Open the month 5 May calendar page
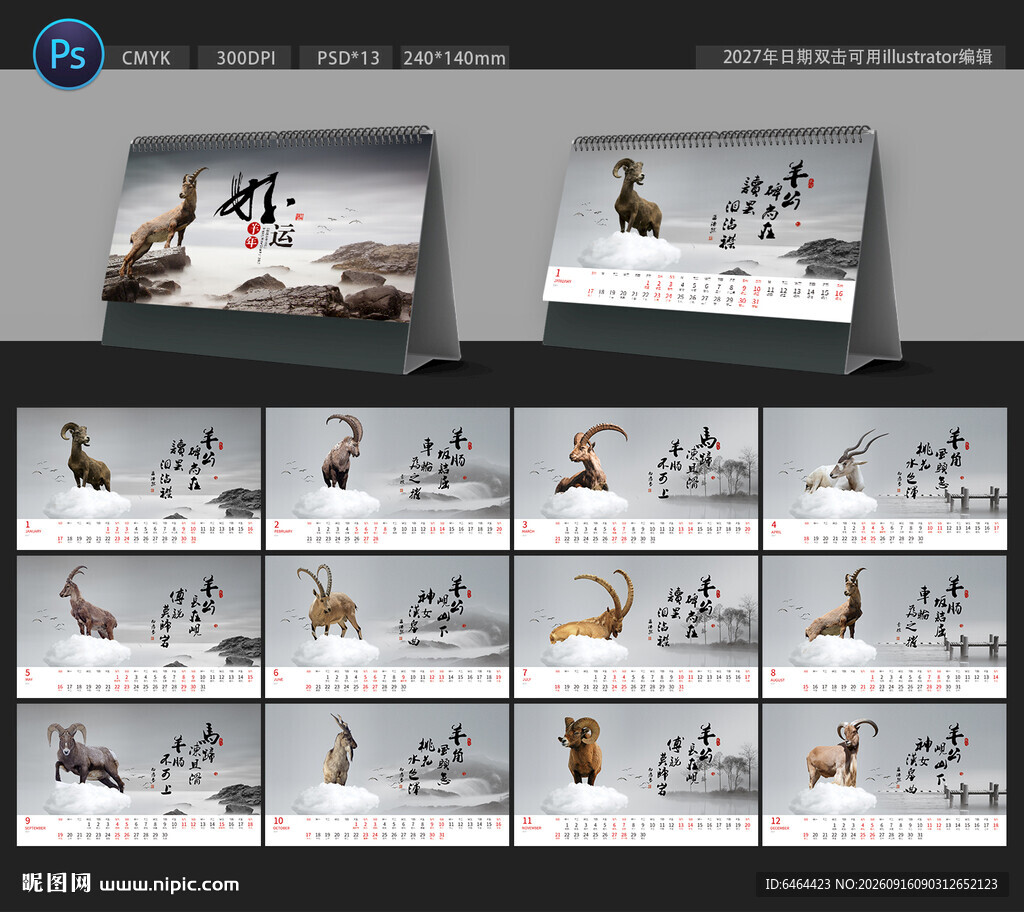Image resolution: width=1024 pixels, height=912 pixels. pos(138,627)
